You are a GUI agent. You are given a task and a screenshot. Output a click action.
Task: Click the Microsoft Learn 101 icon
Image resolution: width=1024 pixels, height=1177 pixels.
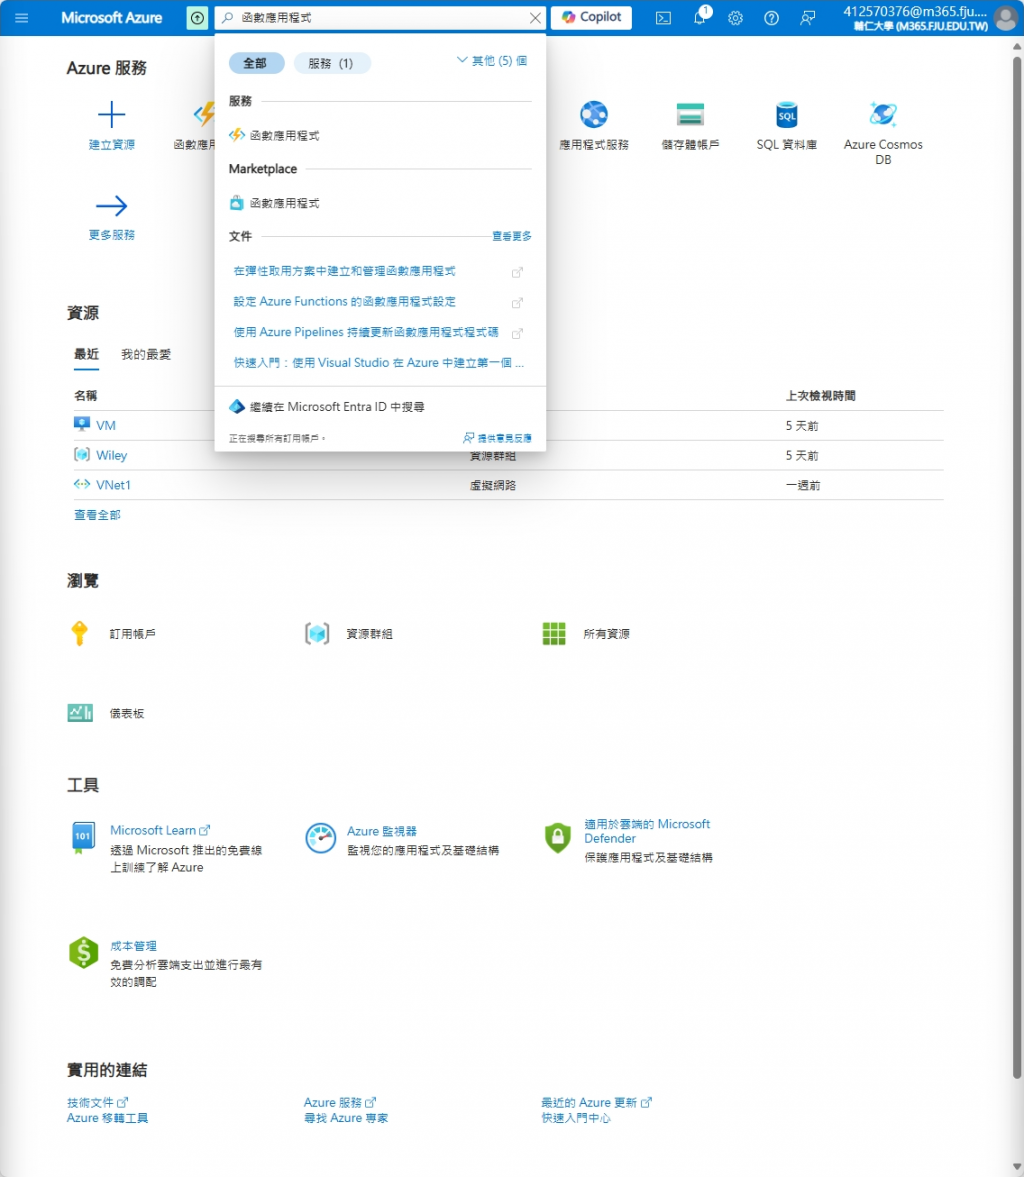pyautogui.click(x=83, y=838)
